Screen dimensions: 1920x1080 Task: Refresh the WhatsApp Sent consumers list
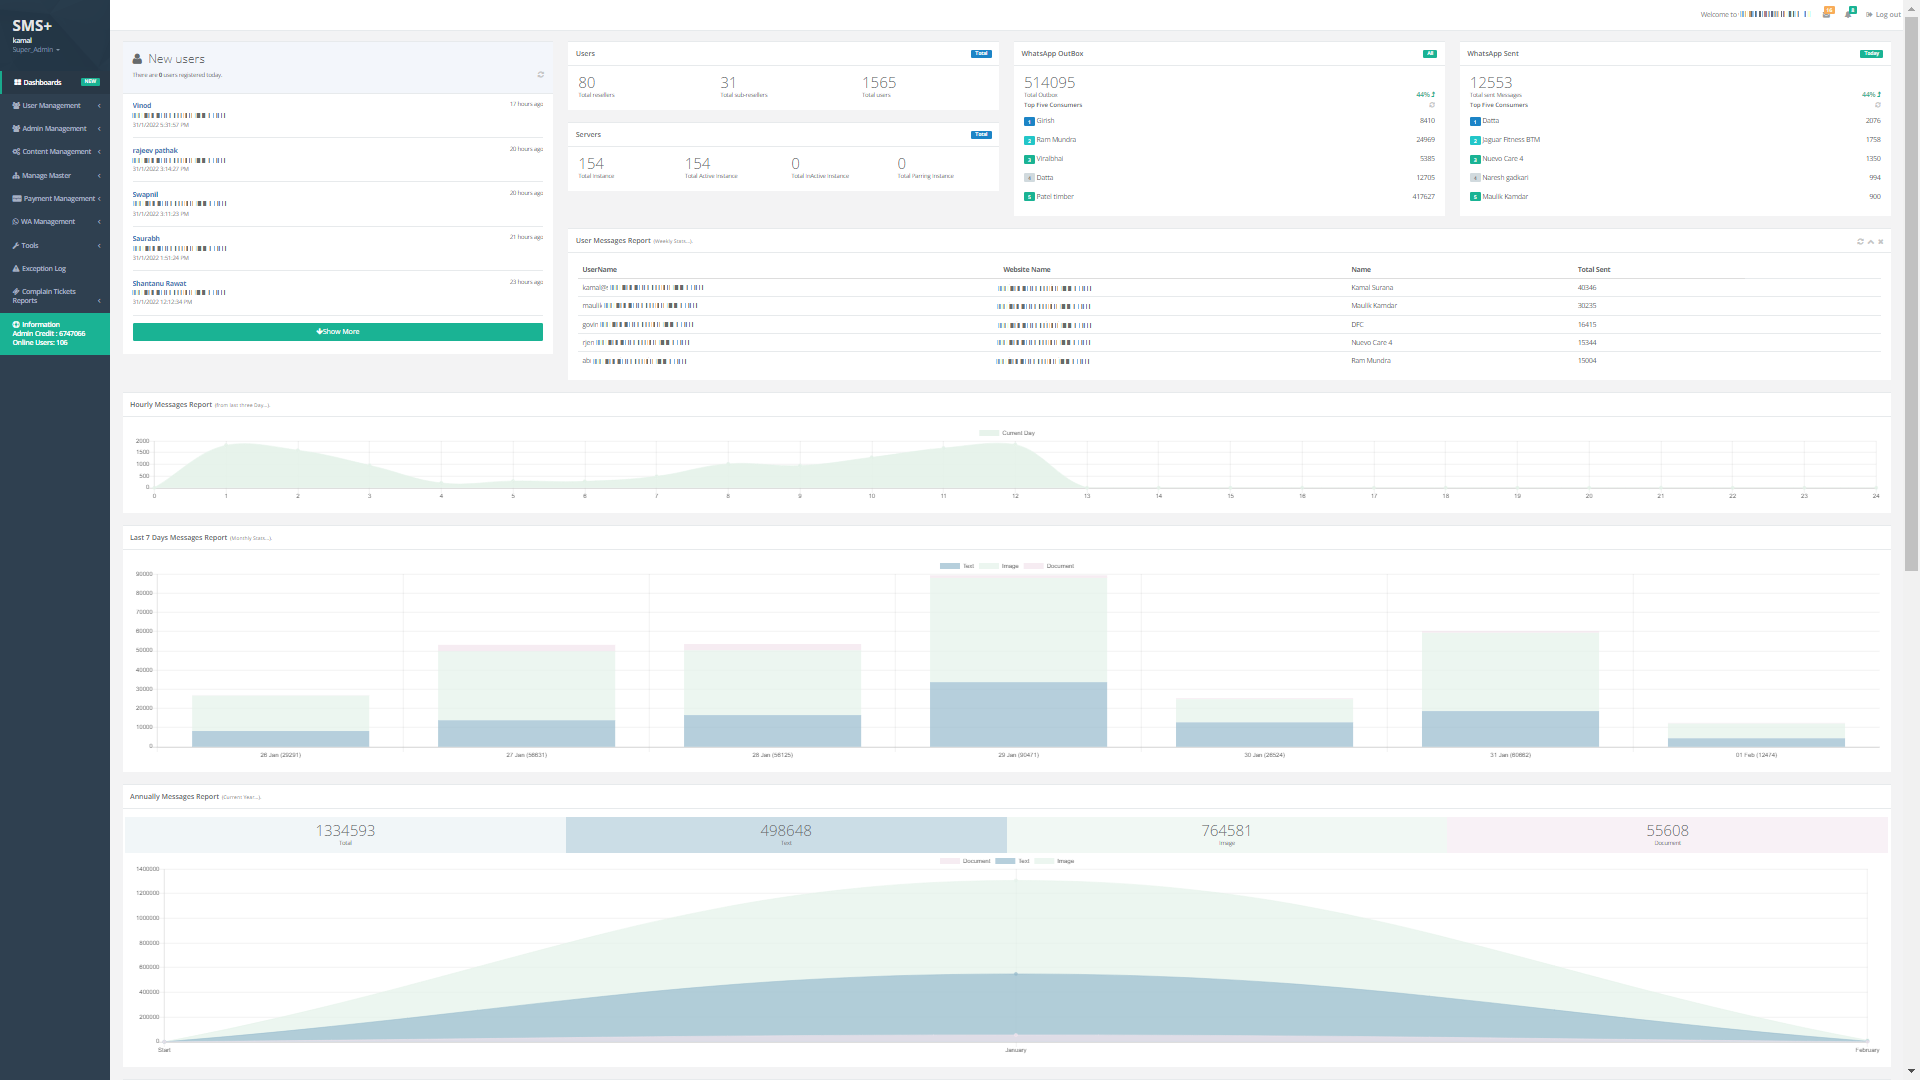coord(1877,105)
